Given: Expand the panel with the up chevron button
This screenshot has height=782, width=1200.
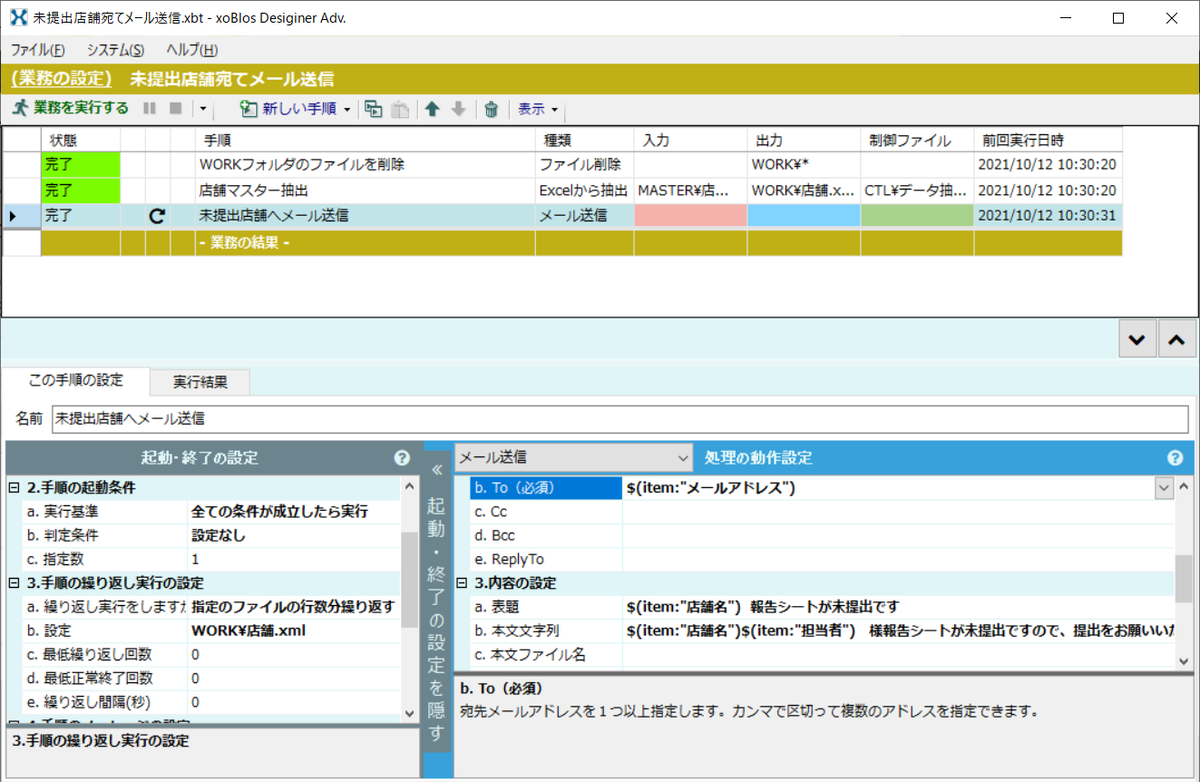Looking at the screenshot, I should [x=1176, y=340].
